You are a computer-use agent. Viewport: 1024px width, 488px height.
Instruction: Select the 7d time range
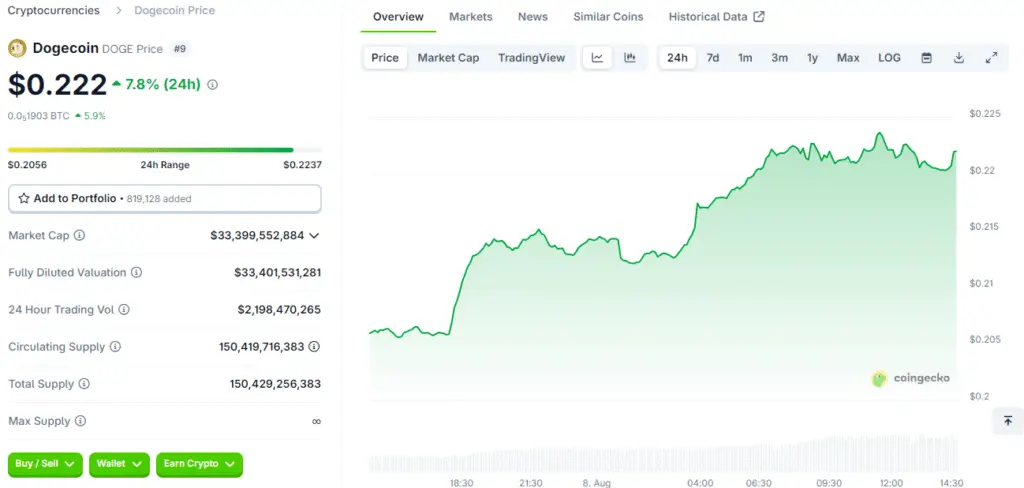[712, 57]
